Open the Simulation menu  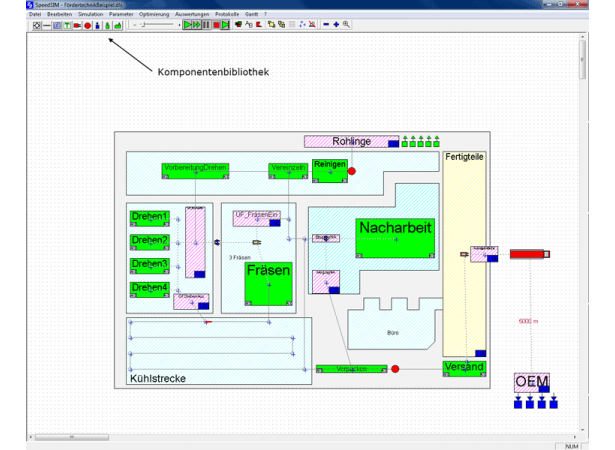pos(91,14)
